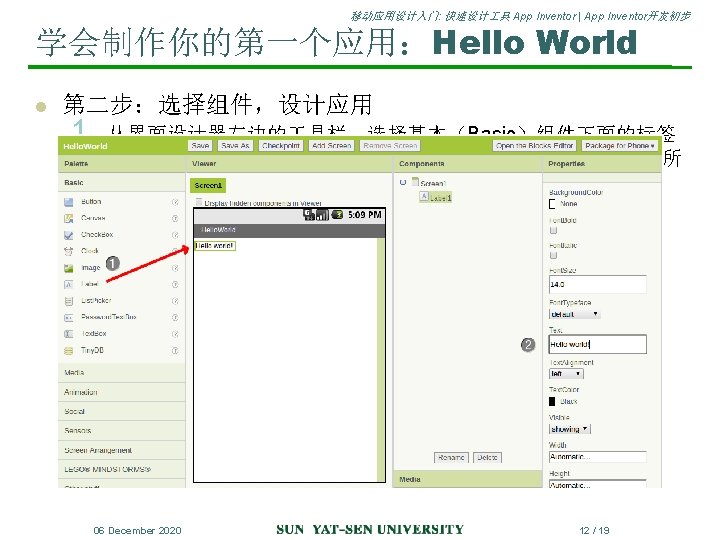Collapse the Screen1 tree node
Image resolution: width=720 pixels, height=540 pixels.
[403, 182]
